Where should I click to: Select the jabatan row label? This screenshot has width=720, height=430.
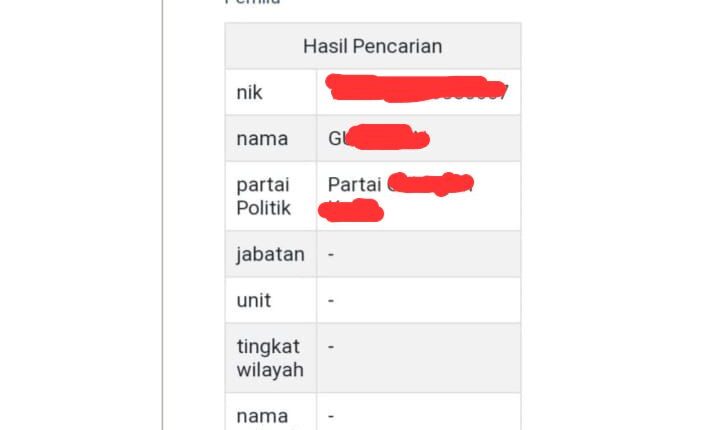270,254
